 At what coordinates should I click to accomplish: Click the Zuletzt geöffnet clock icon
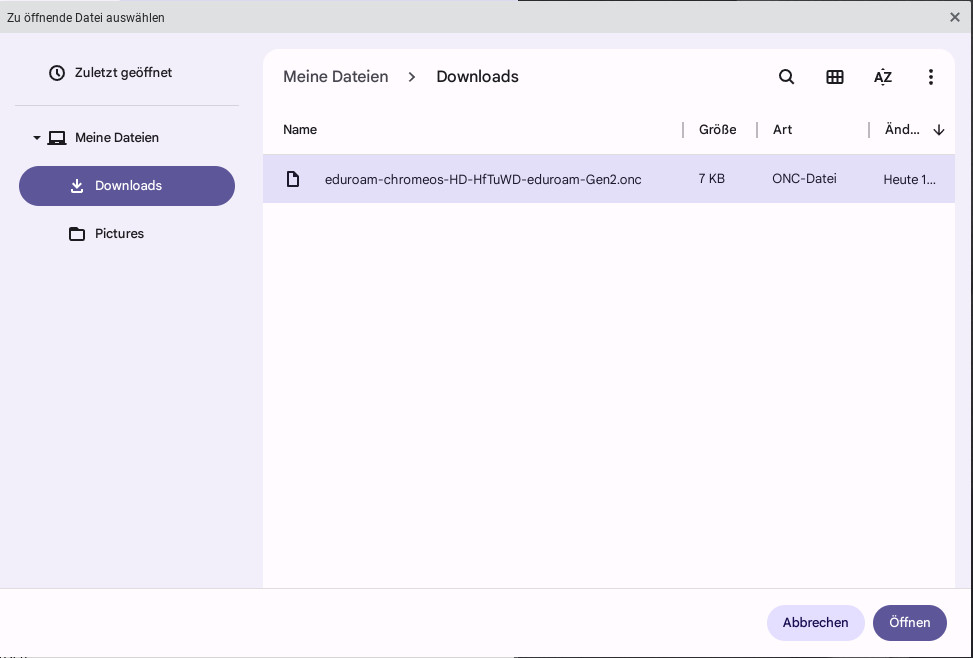[x=56, y=72]
